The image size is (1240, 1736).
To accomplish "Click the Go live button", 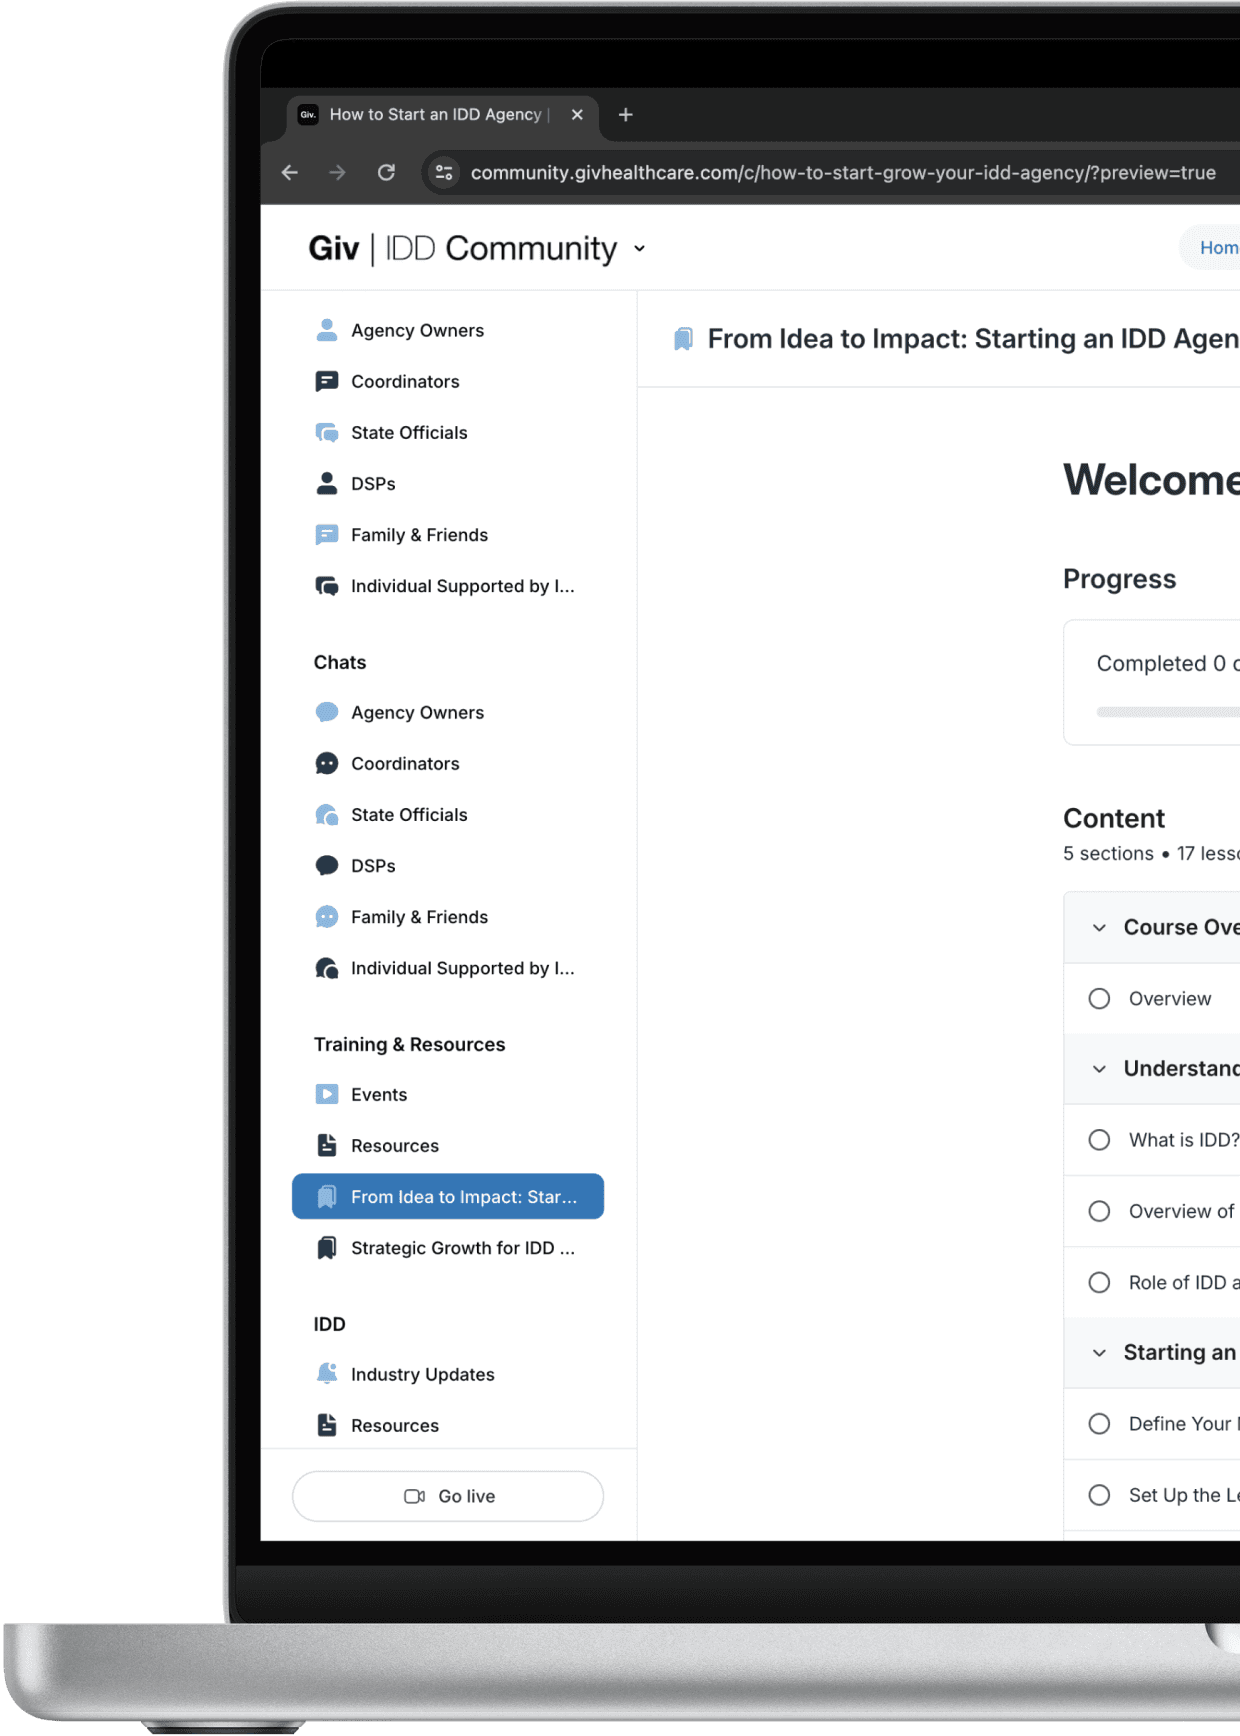I will pos(448,1496).
